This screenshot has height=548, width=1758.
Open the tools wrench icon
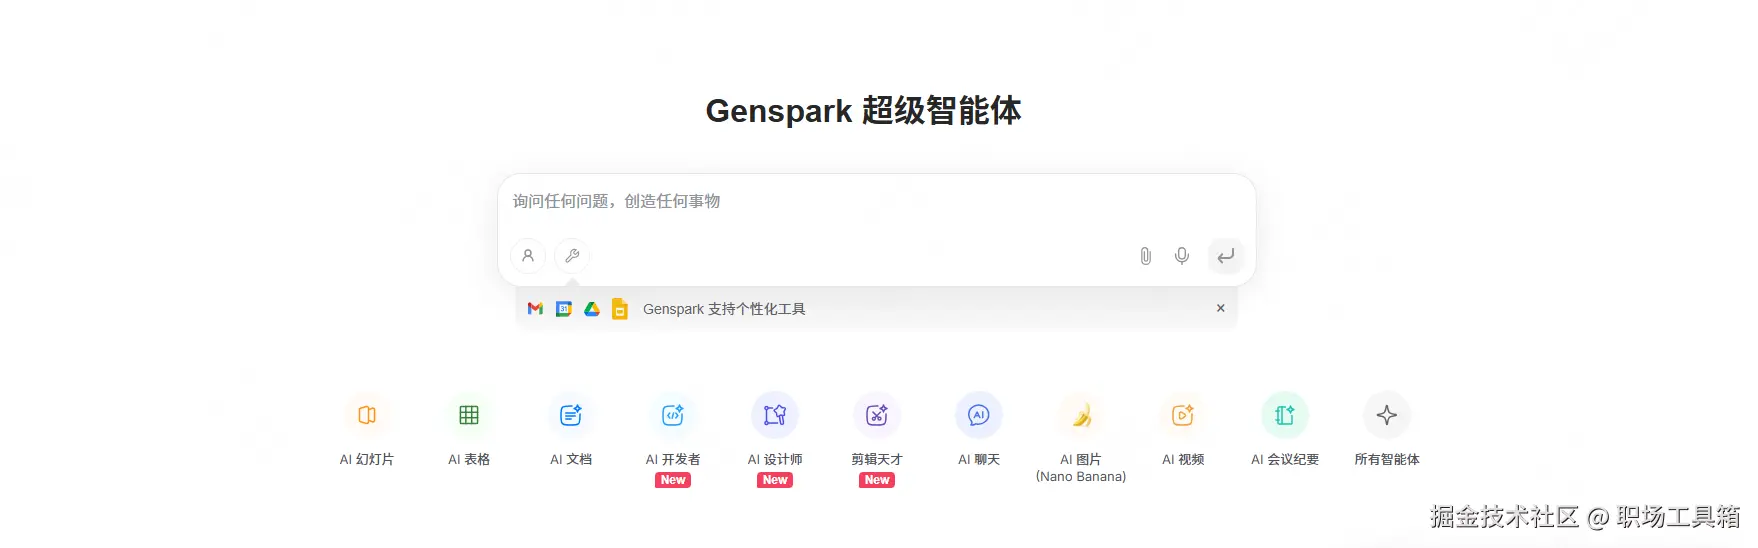pyautogui.click(x=572, y=256)
